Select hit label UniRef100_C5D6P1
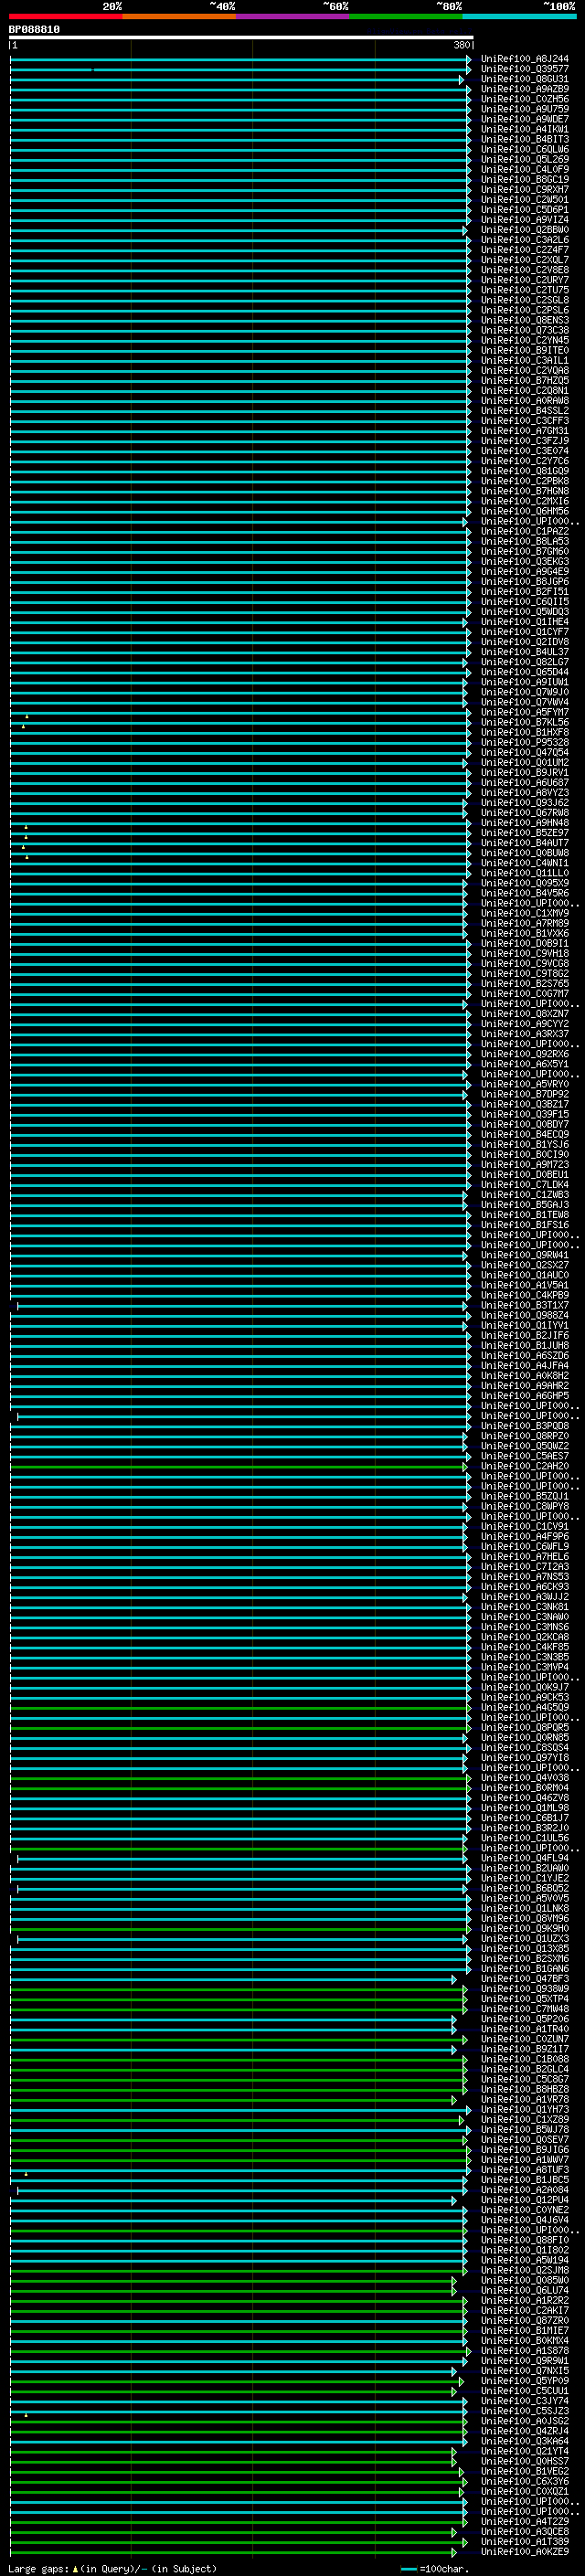 pos(525,210)
